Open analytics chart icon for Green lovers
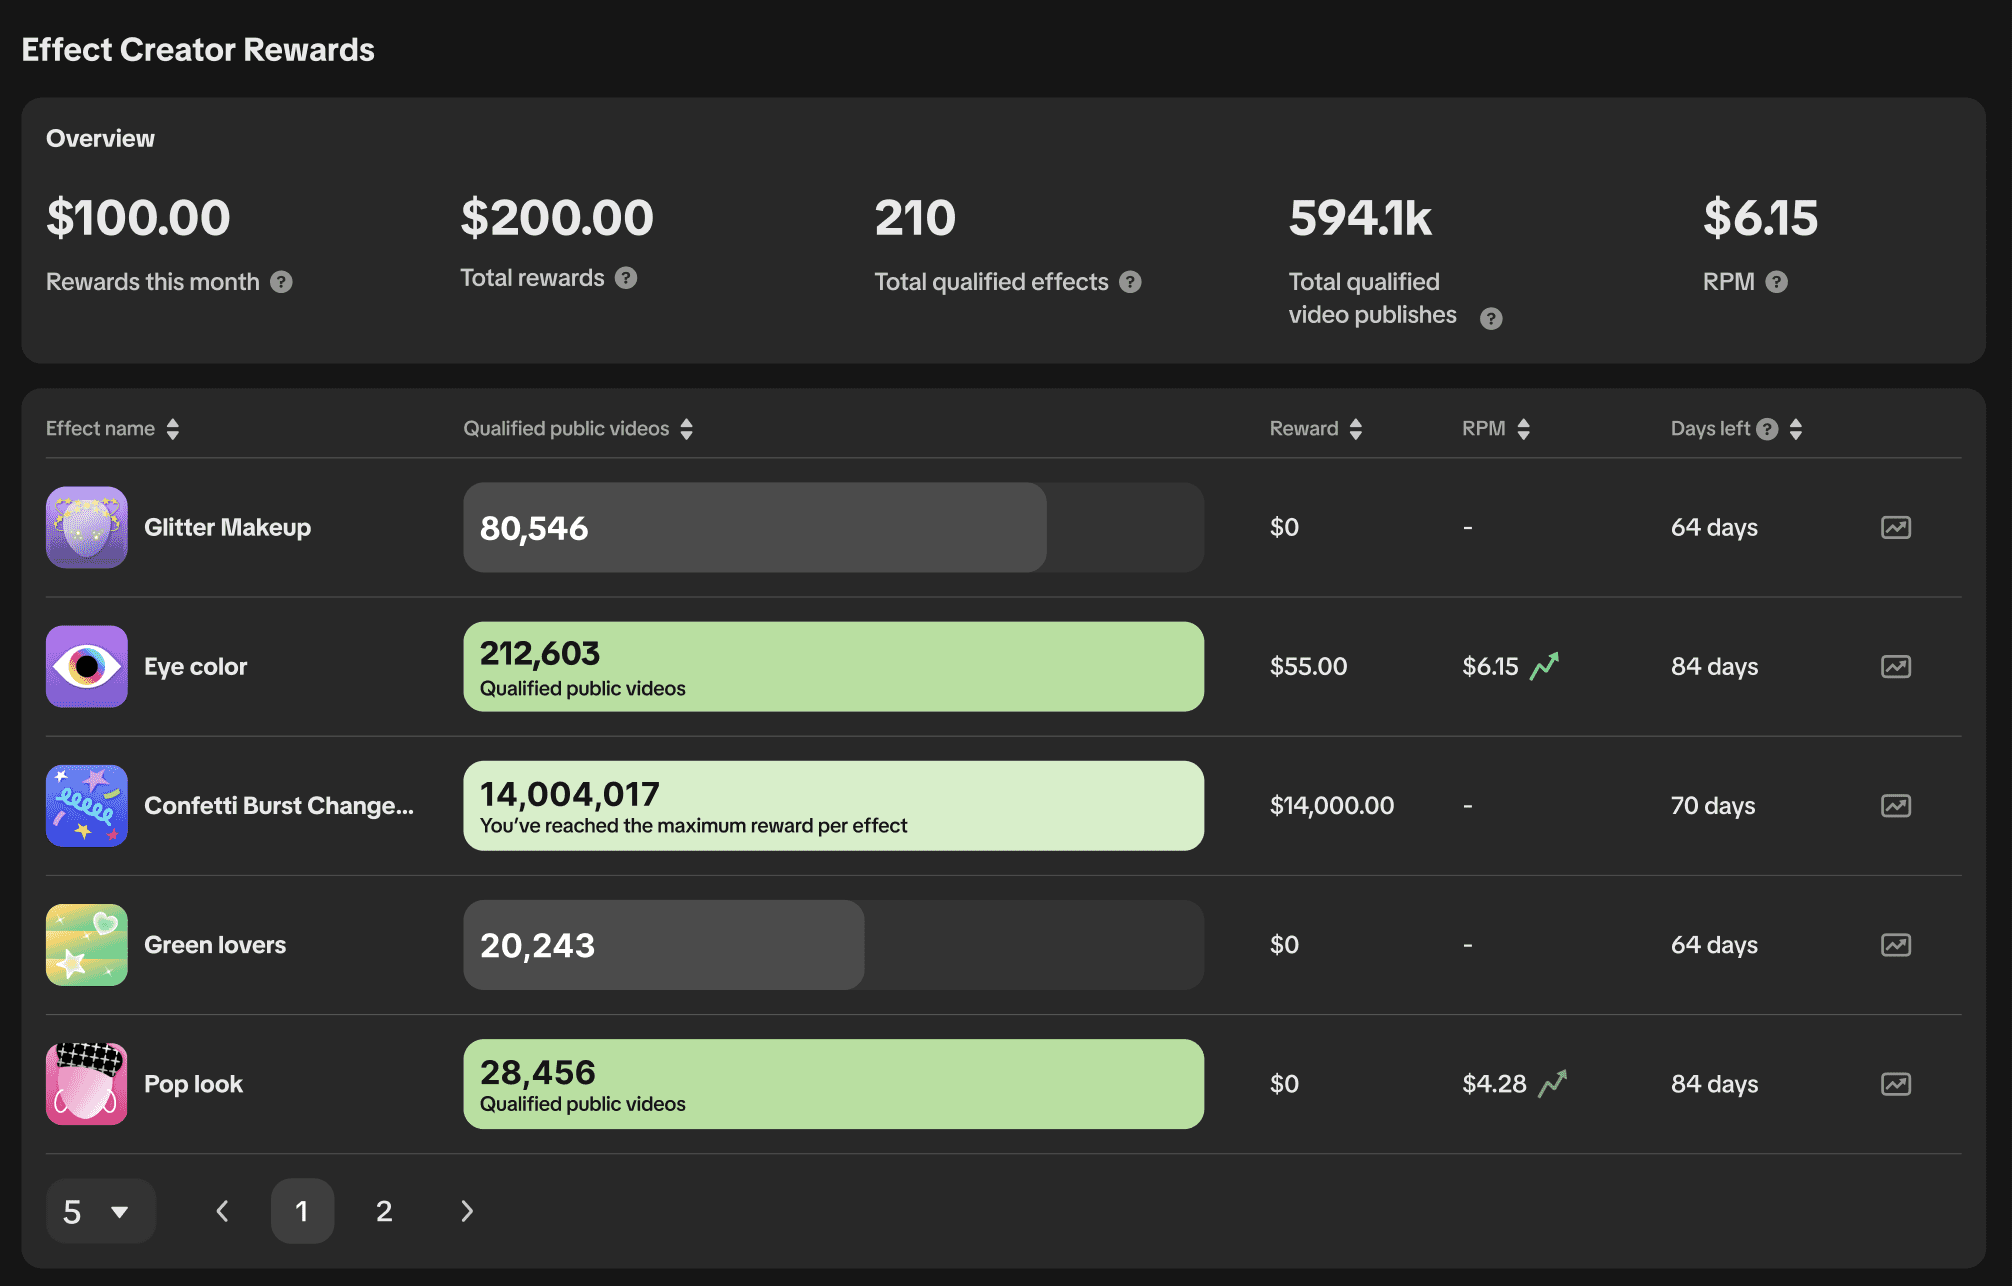Screen dimensions: 2012x1286 coord(1895,944)
